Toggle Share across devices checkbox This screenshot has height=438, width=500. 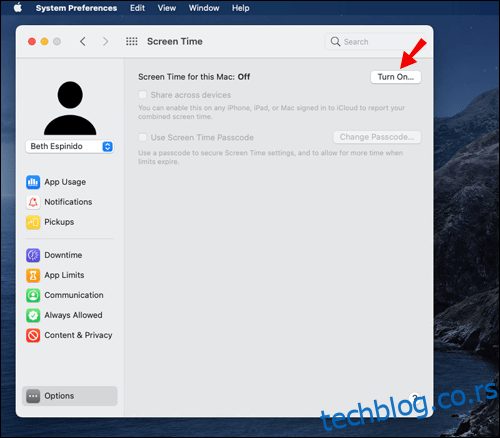coord(142,95)
